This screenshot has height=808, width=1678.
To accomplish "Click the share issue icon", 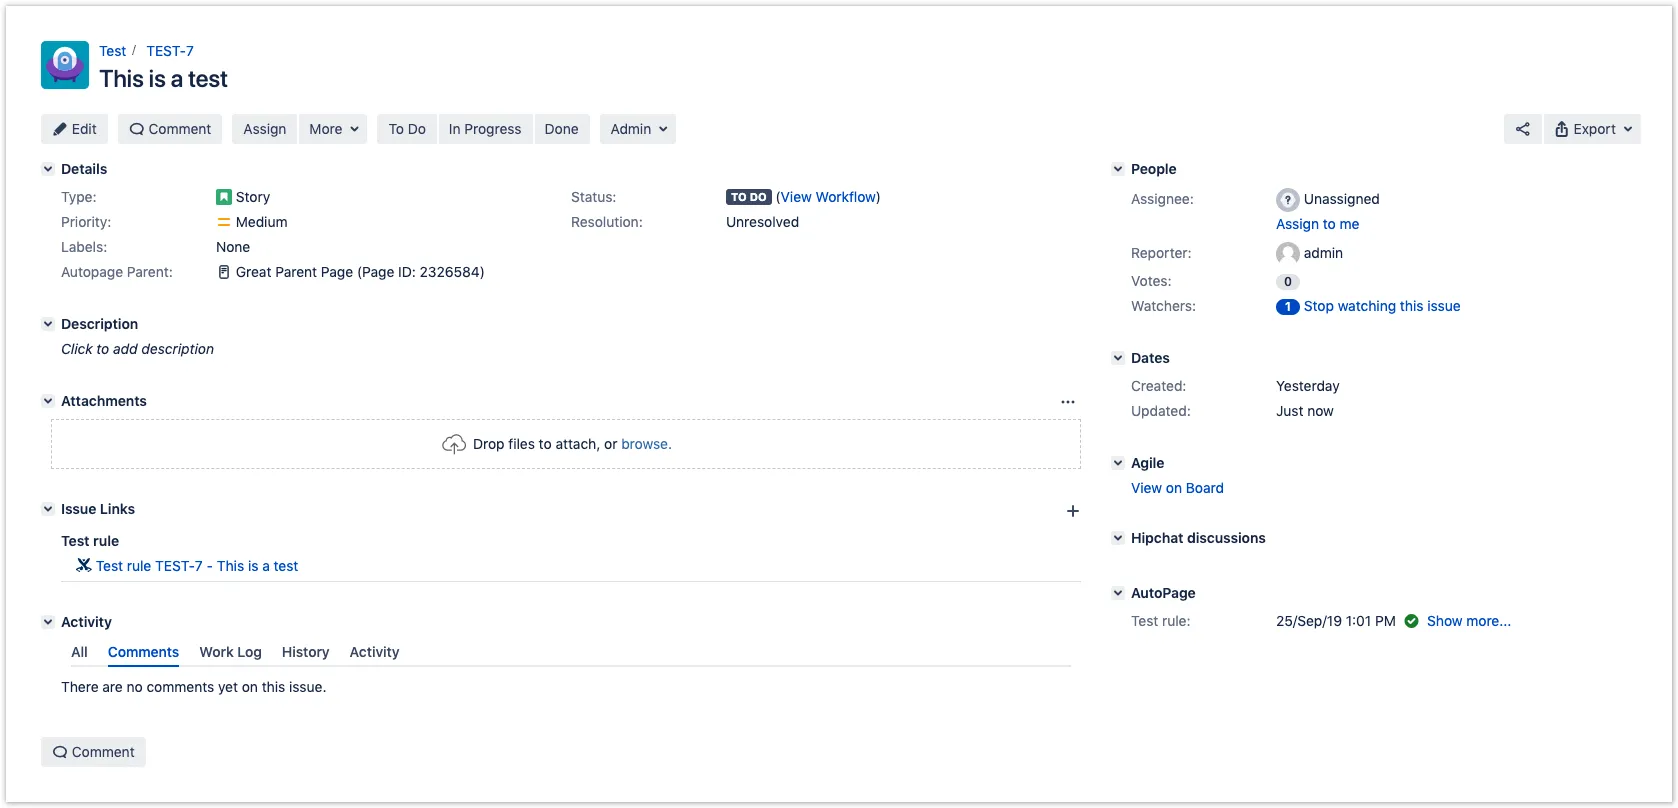I will pos(1522,129).
